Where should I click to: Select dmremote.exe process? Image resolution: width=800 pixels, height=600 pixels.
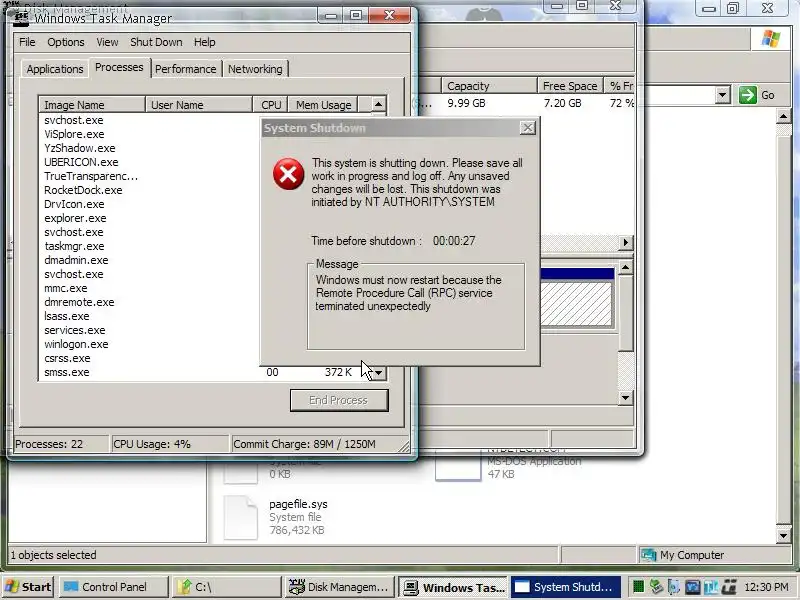click(x=79, y=302)
